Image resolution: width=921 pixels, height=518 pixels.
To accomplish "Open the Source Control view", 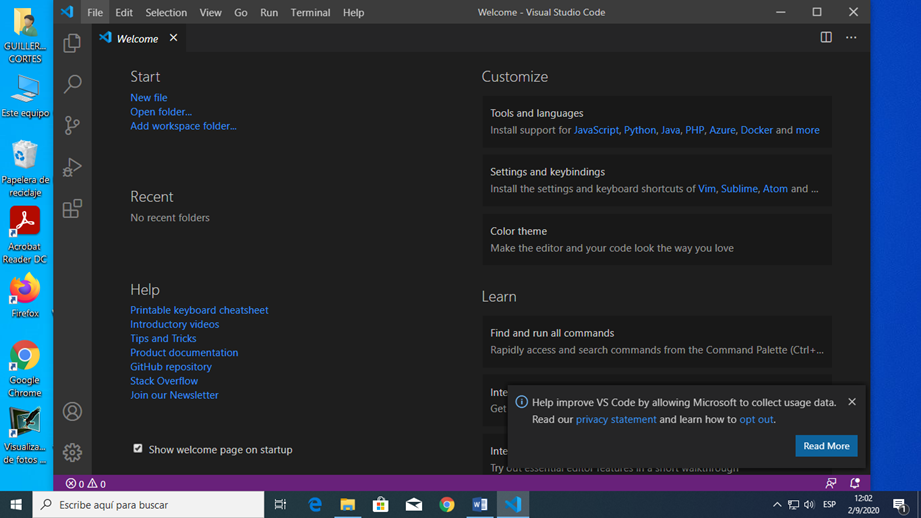I will (72, 125).
